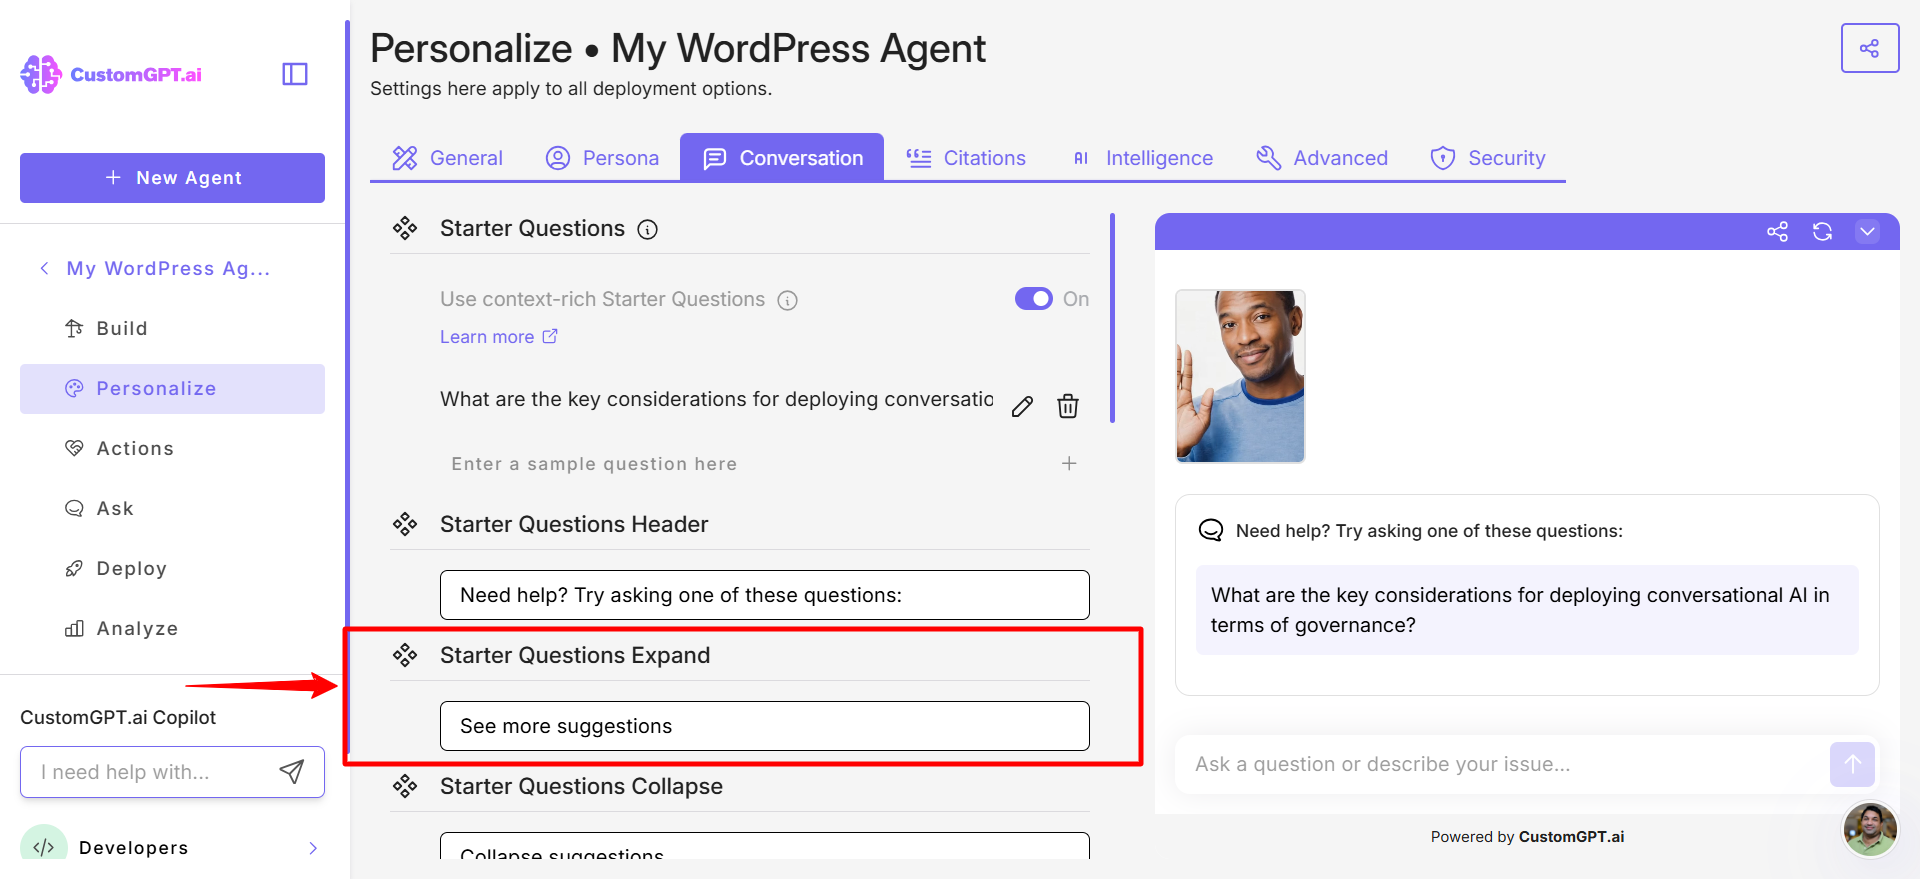Open Actions in the sidebar
The width and height of the screenshot is (1920, 879).
(172, 448)
